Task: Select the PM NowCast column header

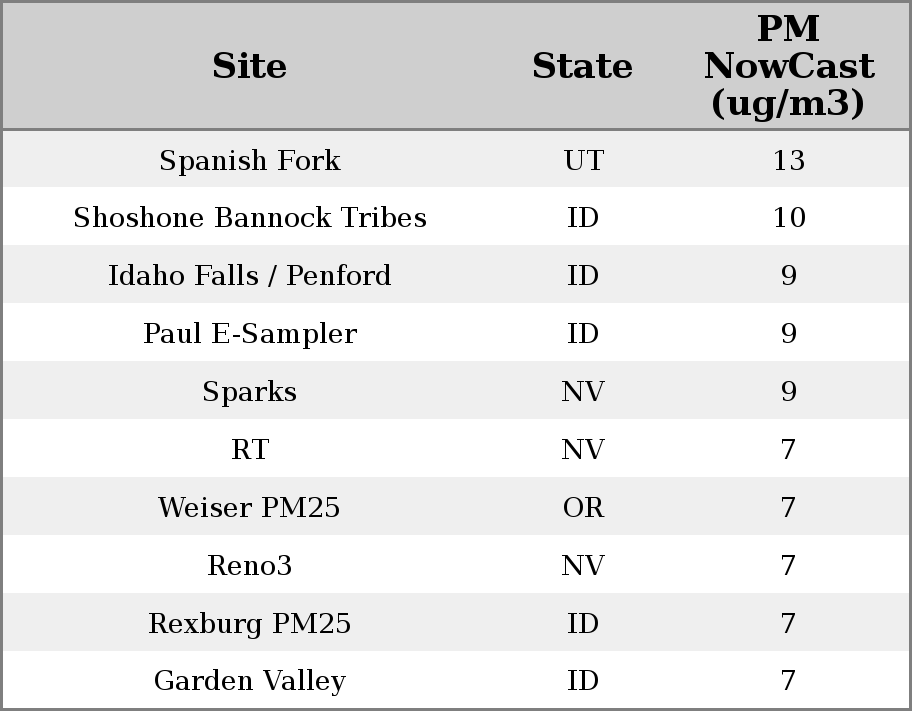Action: (x=788, y=66)
